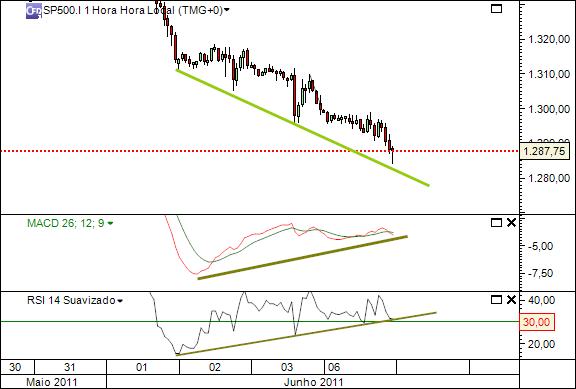Select date 06 on the time axis
Viewport: 576px width, 389px height.
point(334,367)
